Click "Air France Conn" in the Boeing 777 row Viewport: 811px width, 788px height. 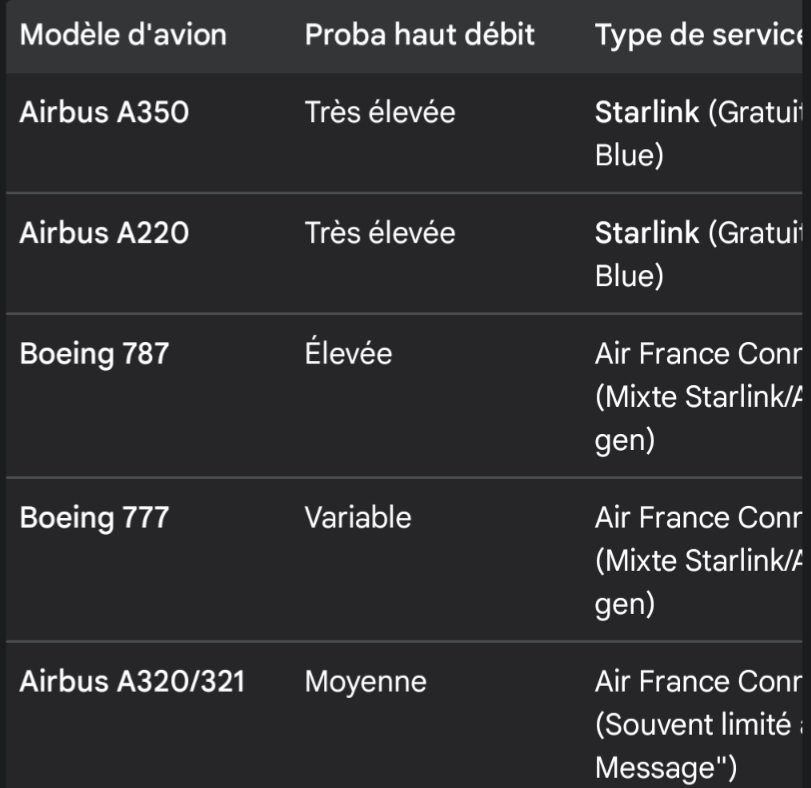pyautogui.click(x=699, y=518)
